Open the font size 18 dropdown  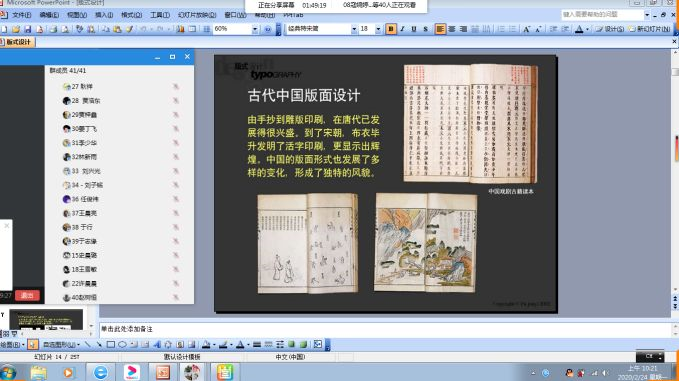click(378, 29)
